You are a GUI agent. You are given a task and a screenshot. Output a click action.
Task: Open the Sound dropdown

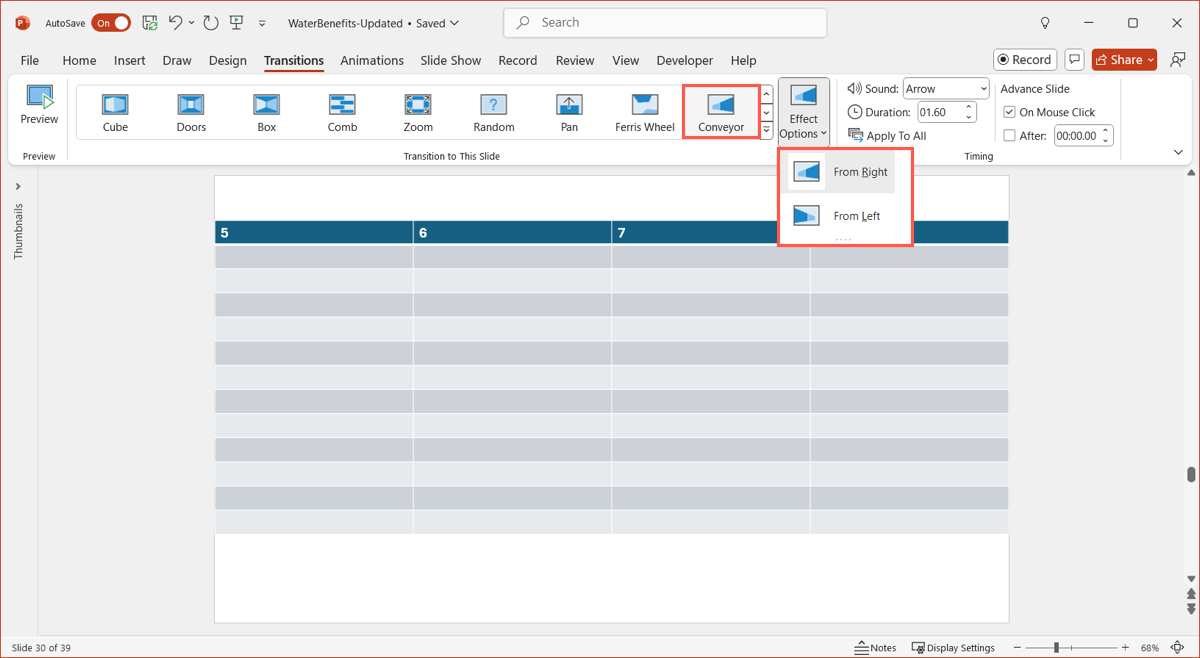[946, 89]
